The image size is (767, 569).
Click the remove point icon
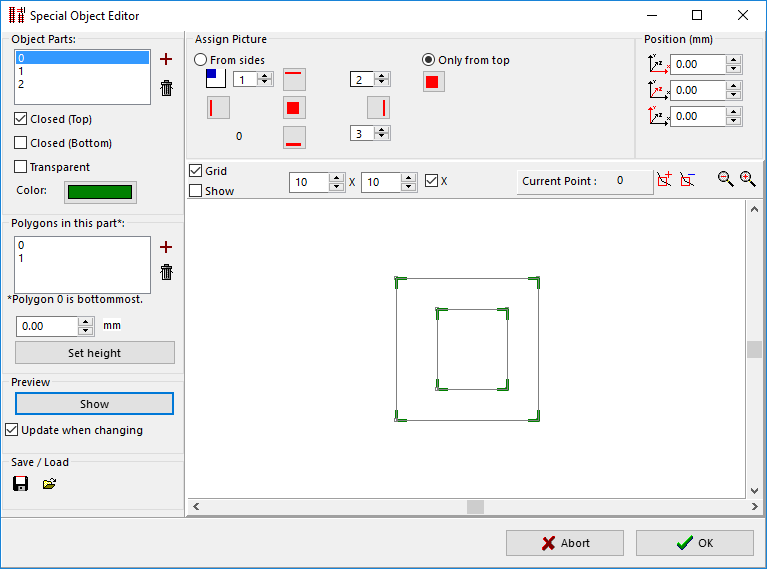[687, 180]
